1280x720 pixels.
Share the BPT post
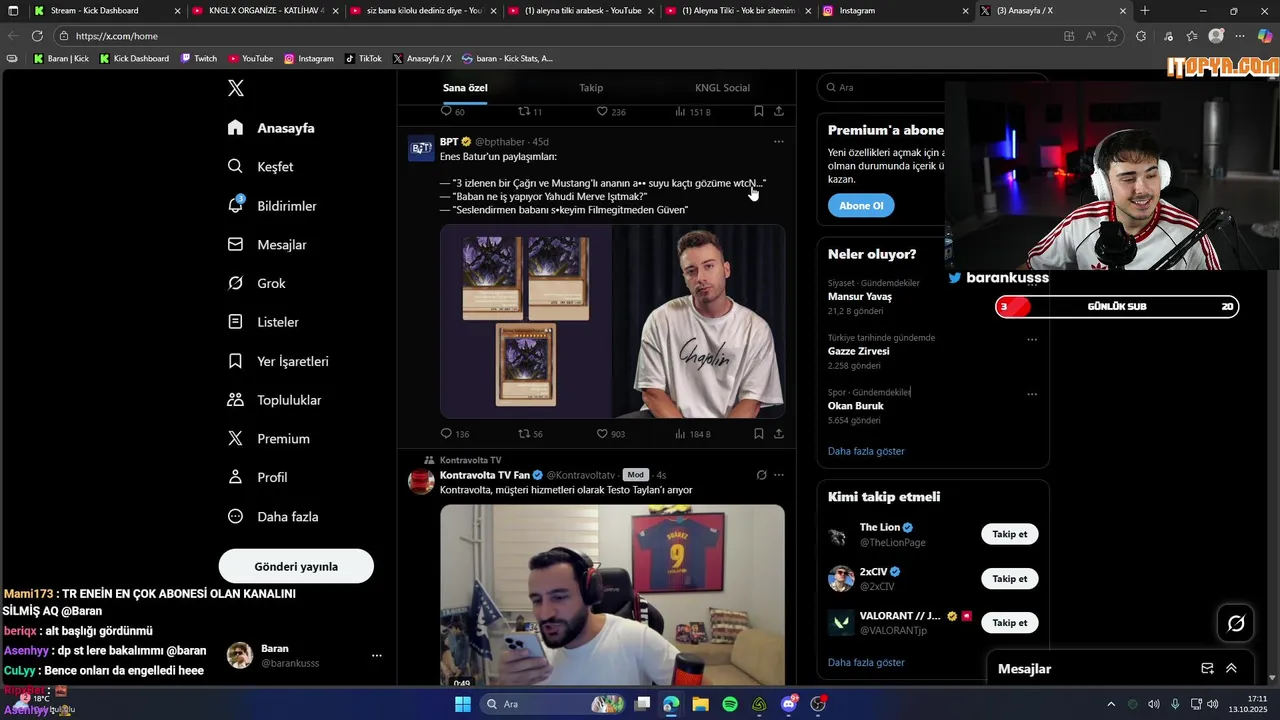(778, 434)
